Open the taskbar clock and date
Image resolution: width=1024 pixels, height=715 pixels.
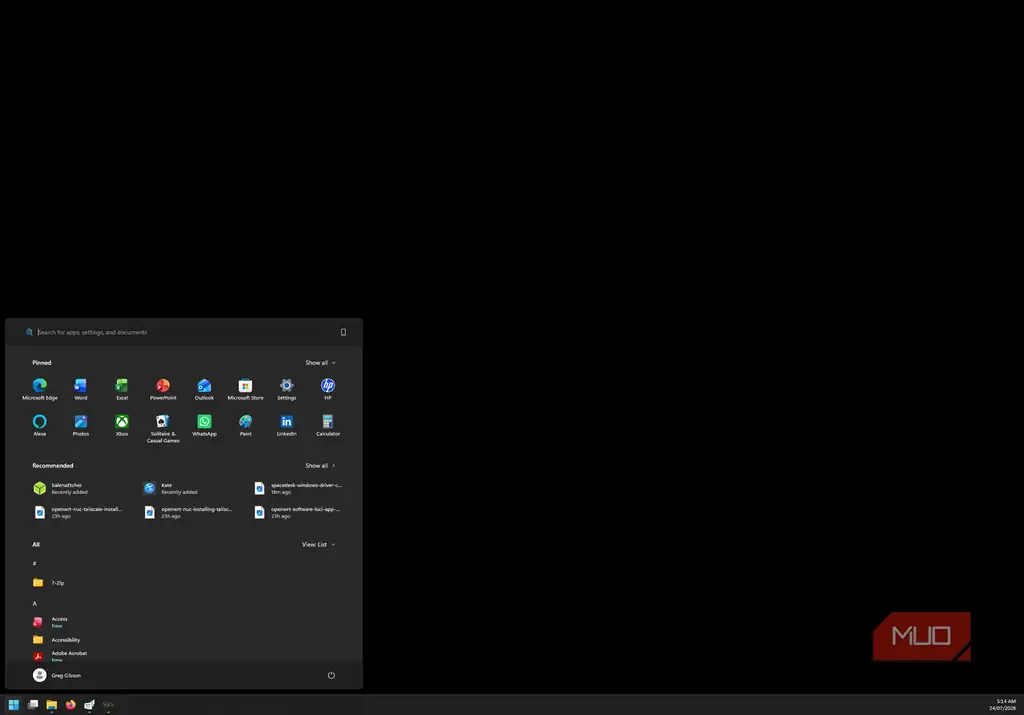[1002, 705]
